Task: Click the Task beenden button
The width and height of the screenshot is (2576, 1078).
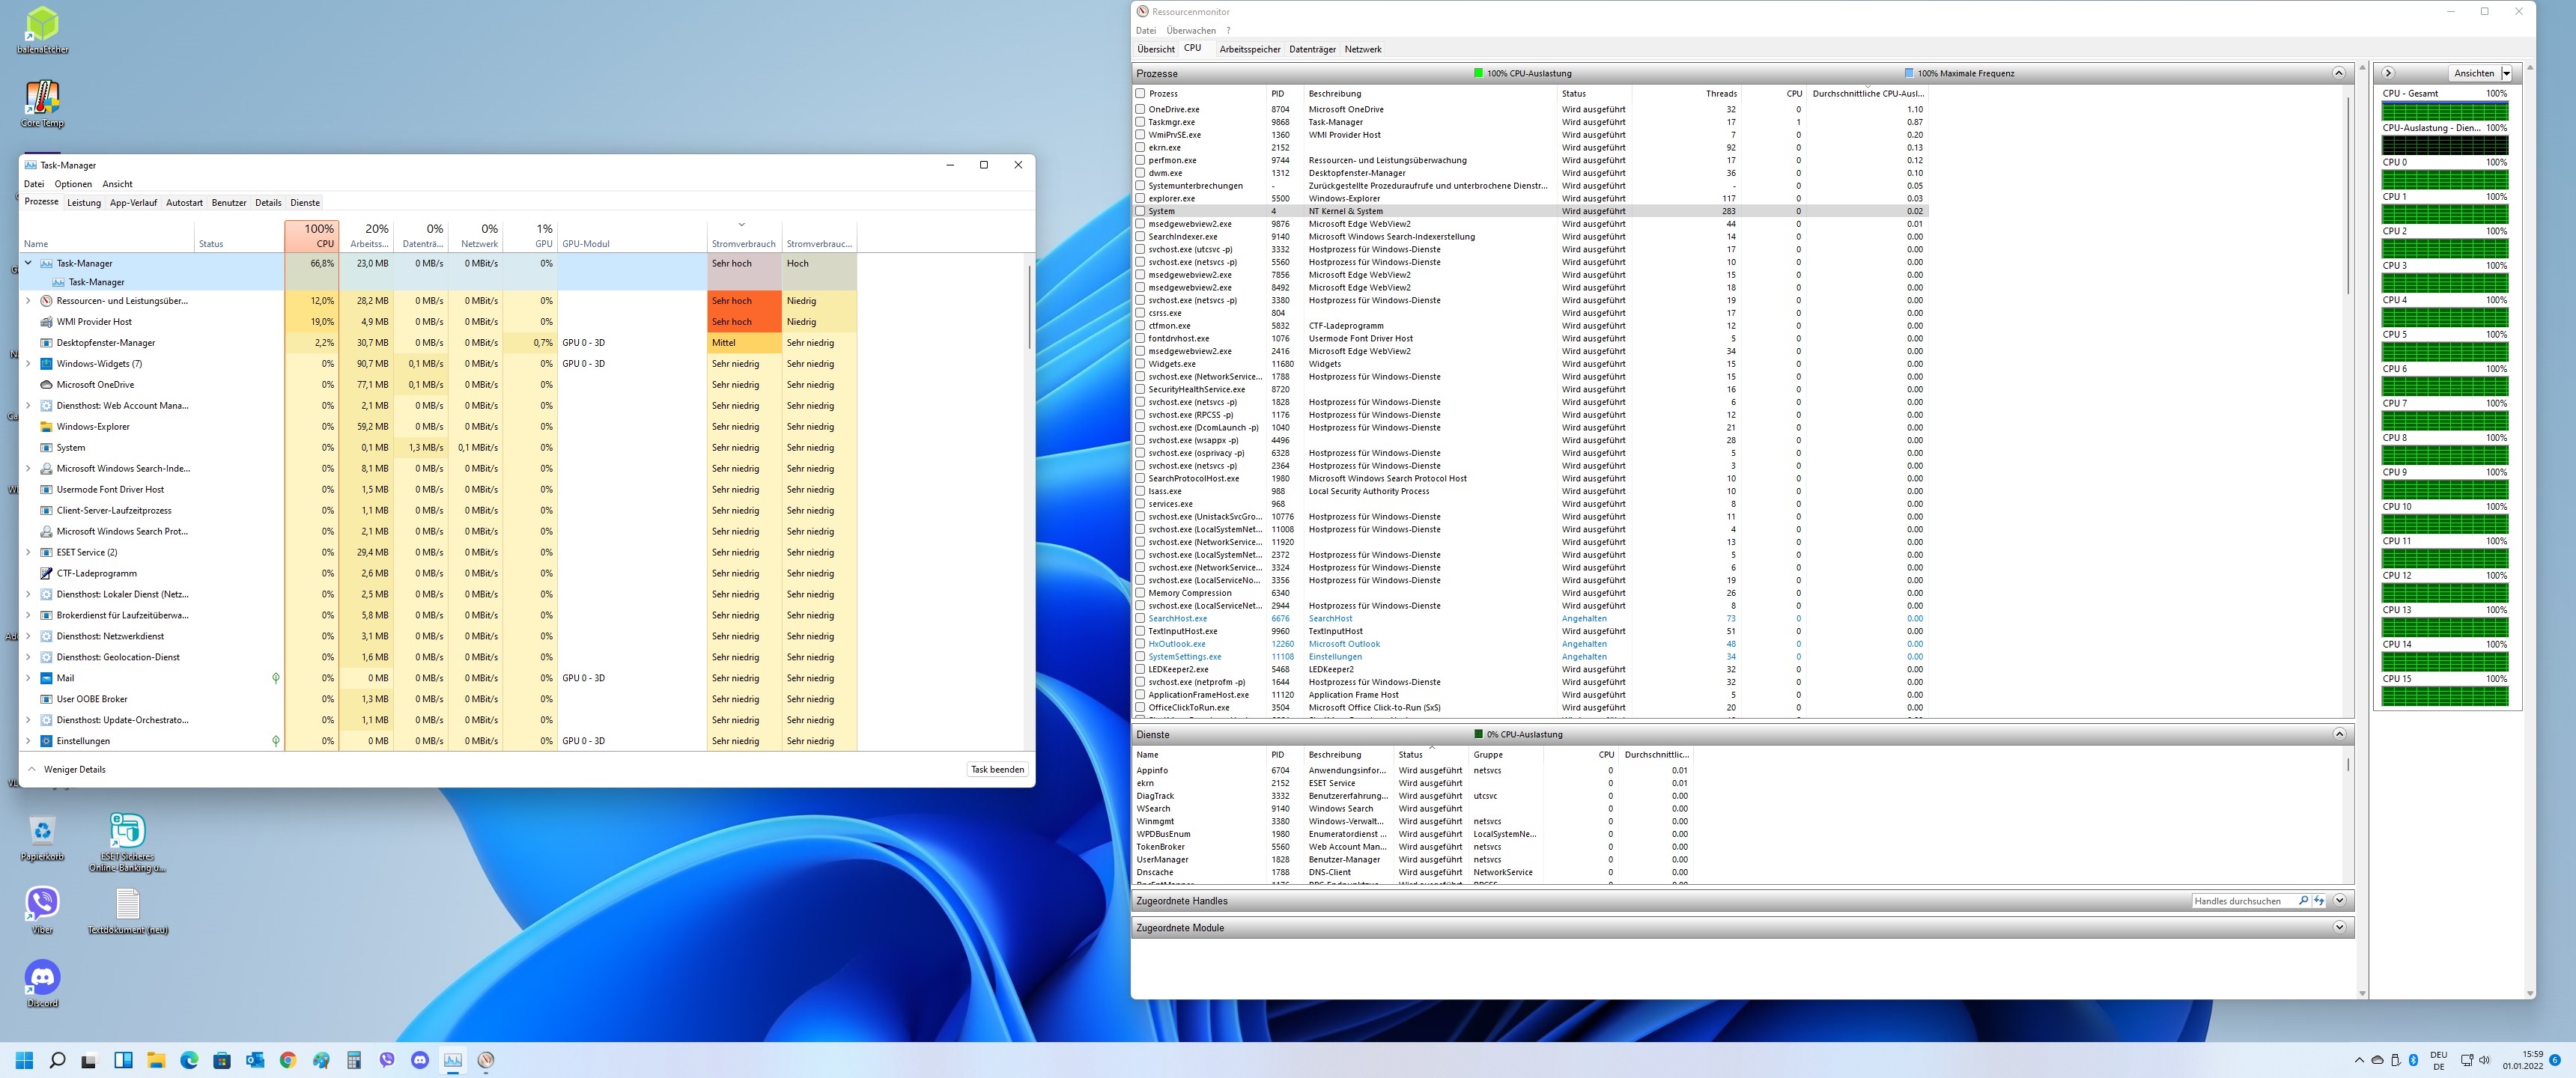Action: [x=997, y=769]
